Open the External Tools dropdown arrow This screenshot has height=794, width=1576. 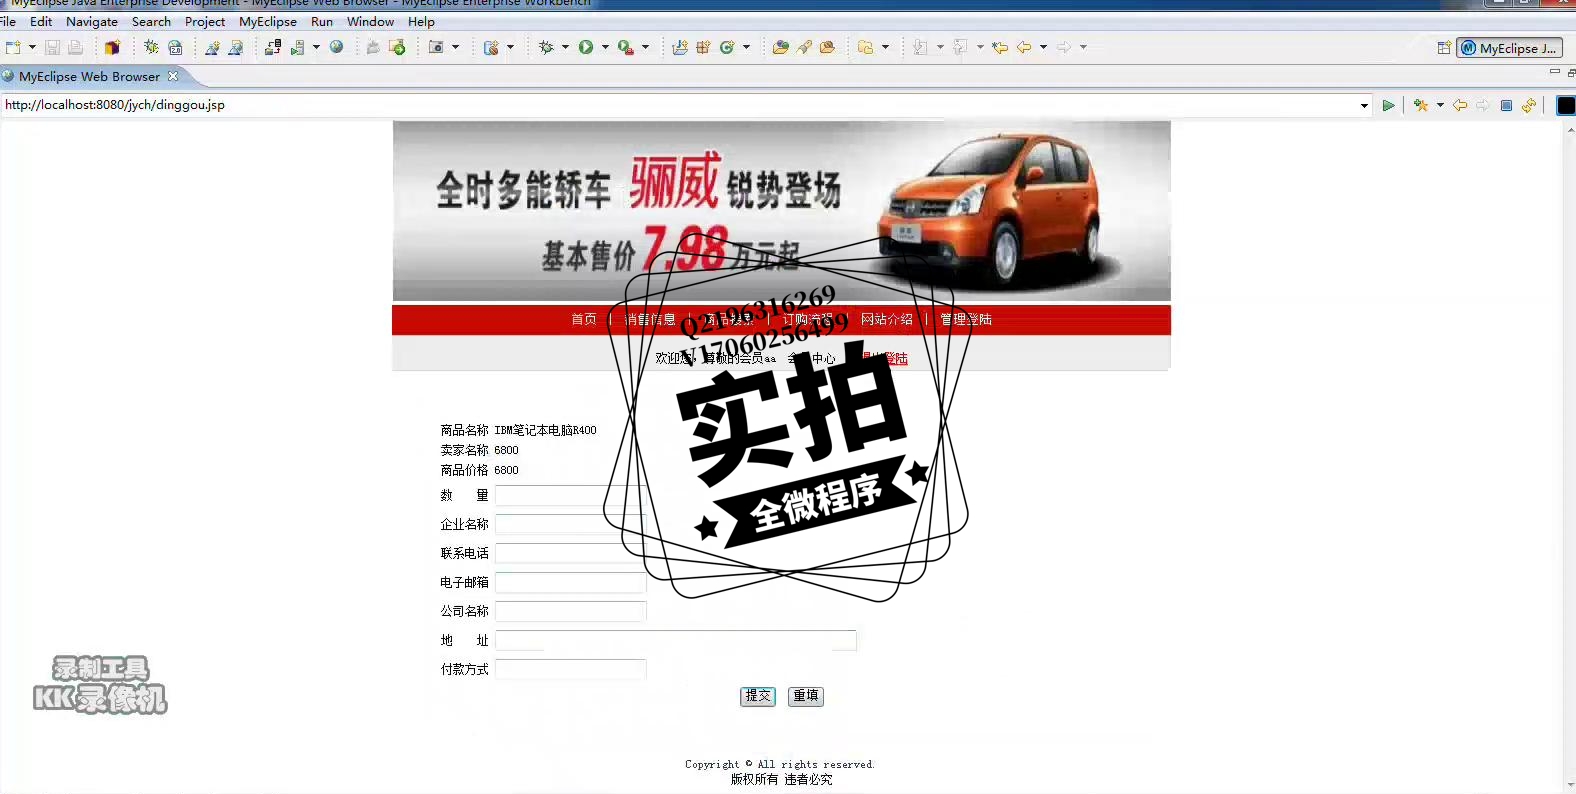tap(645, 47)
